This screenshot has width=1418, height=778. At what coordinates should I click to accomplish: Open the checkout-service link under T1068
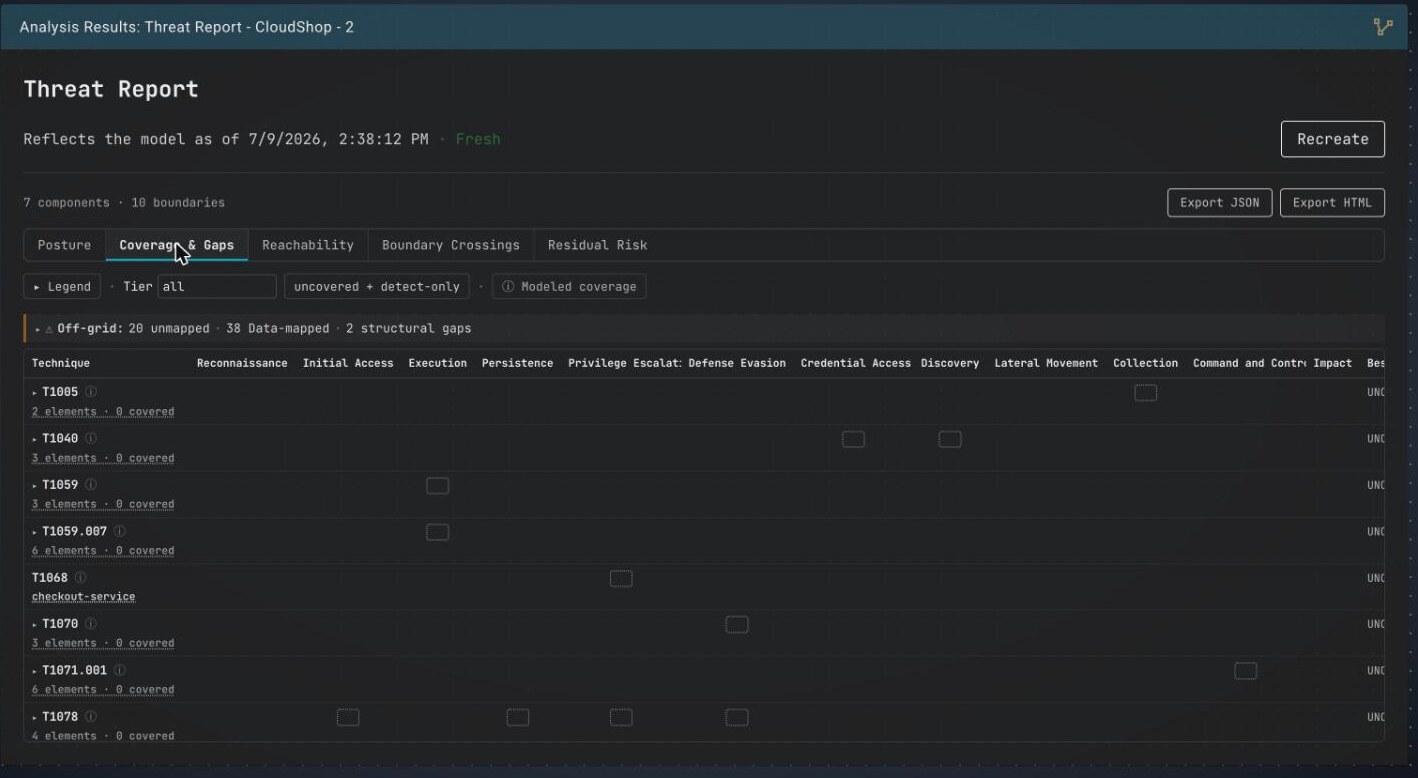(83, 597)
